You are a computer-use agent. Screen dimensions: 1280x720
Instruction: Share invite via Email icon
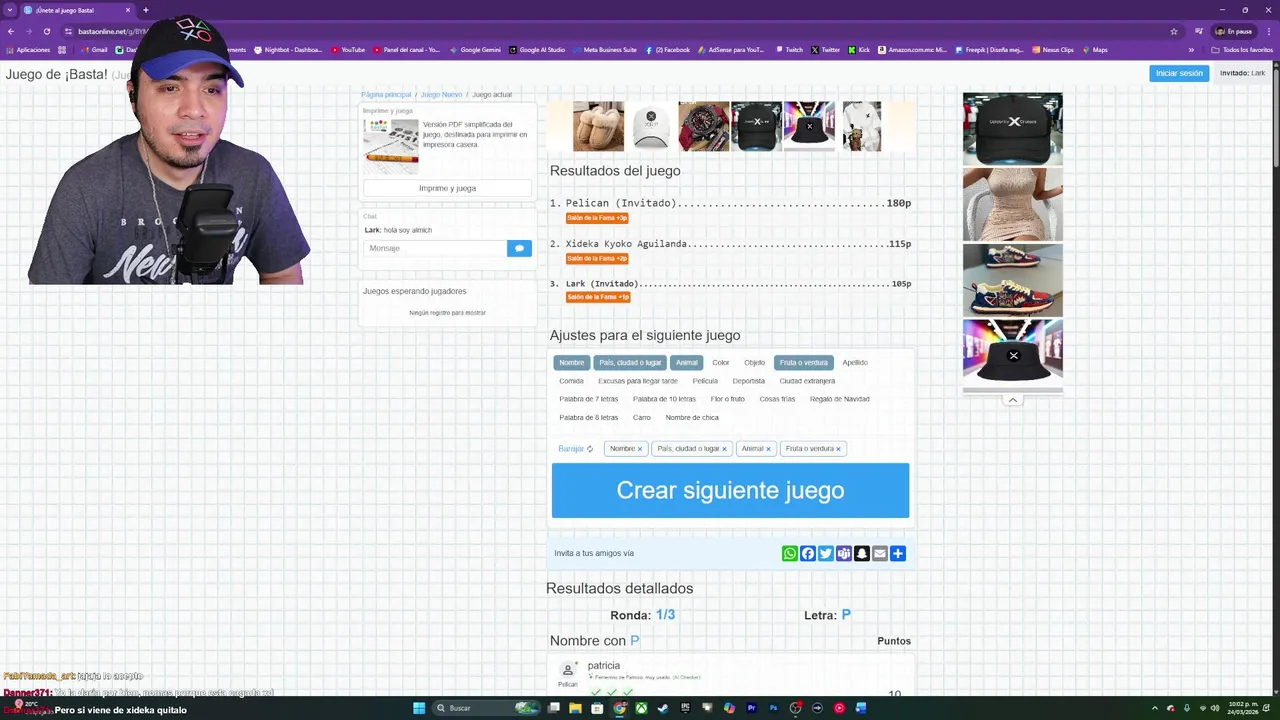click(879, 553)
